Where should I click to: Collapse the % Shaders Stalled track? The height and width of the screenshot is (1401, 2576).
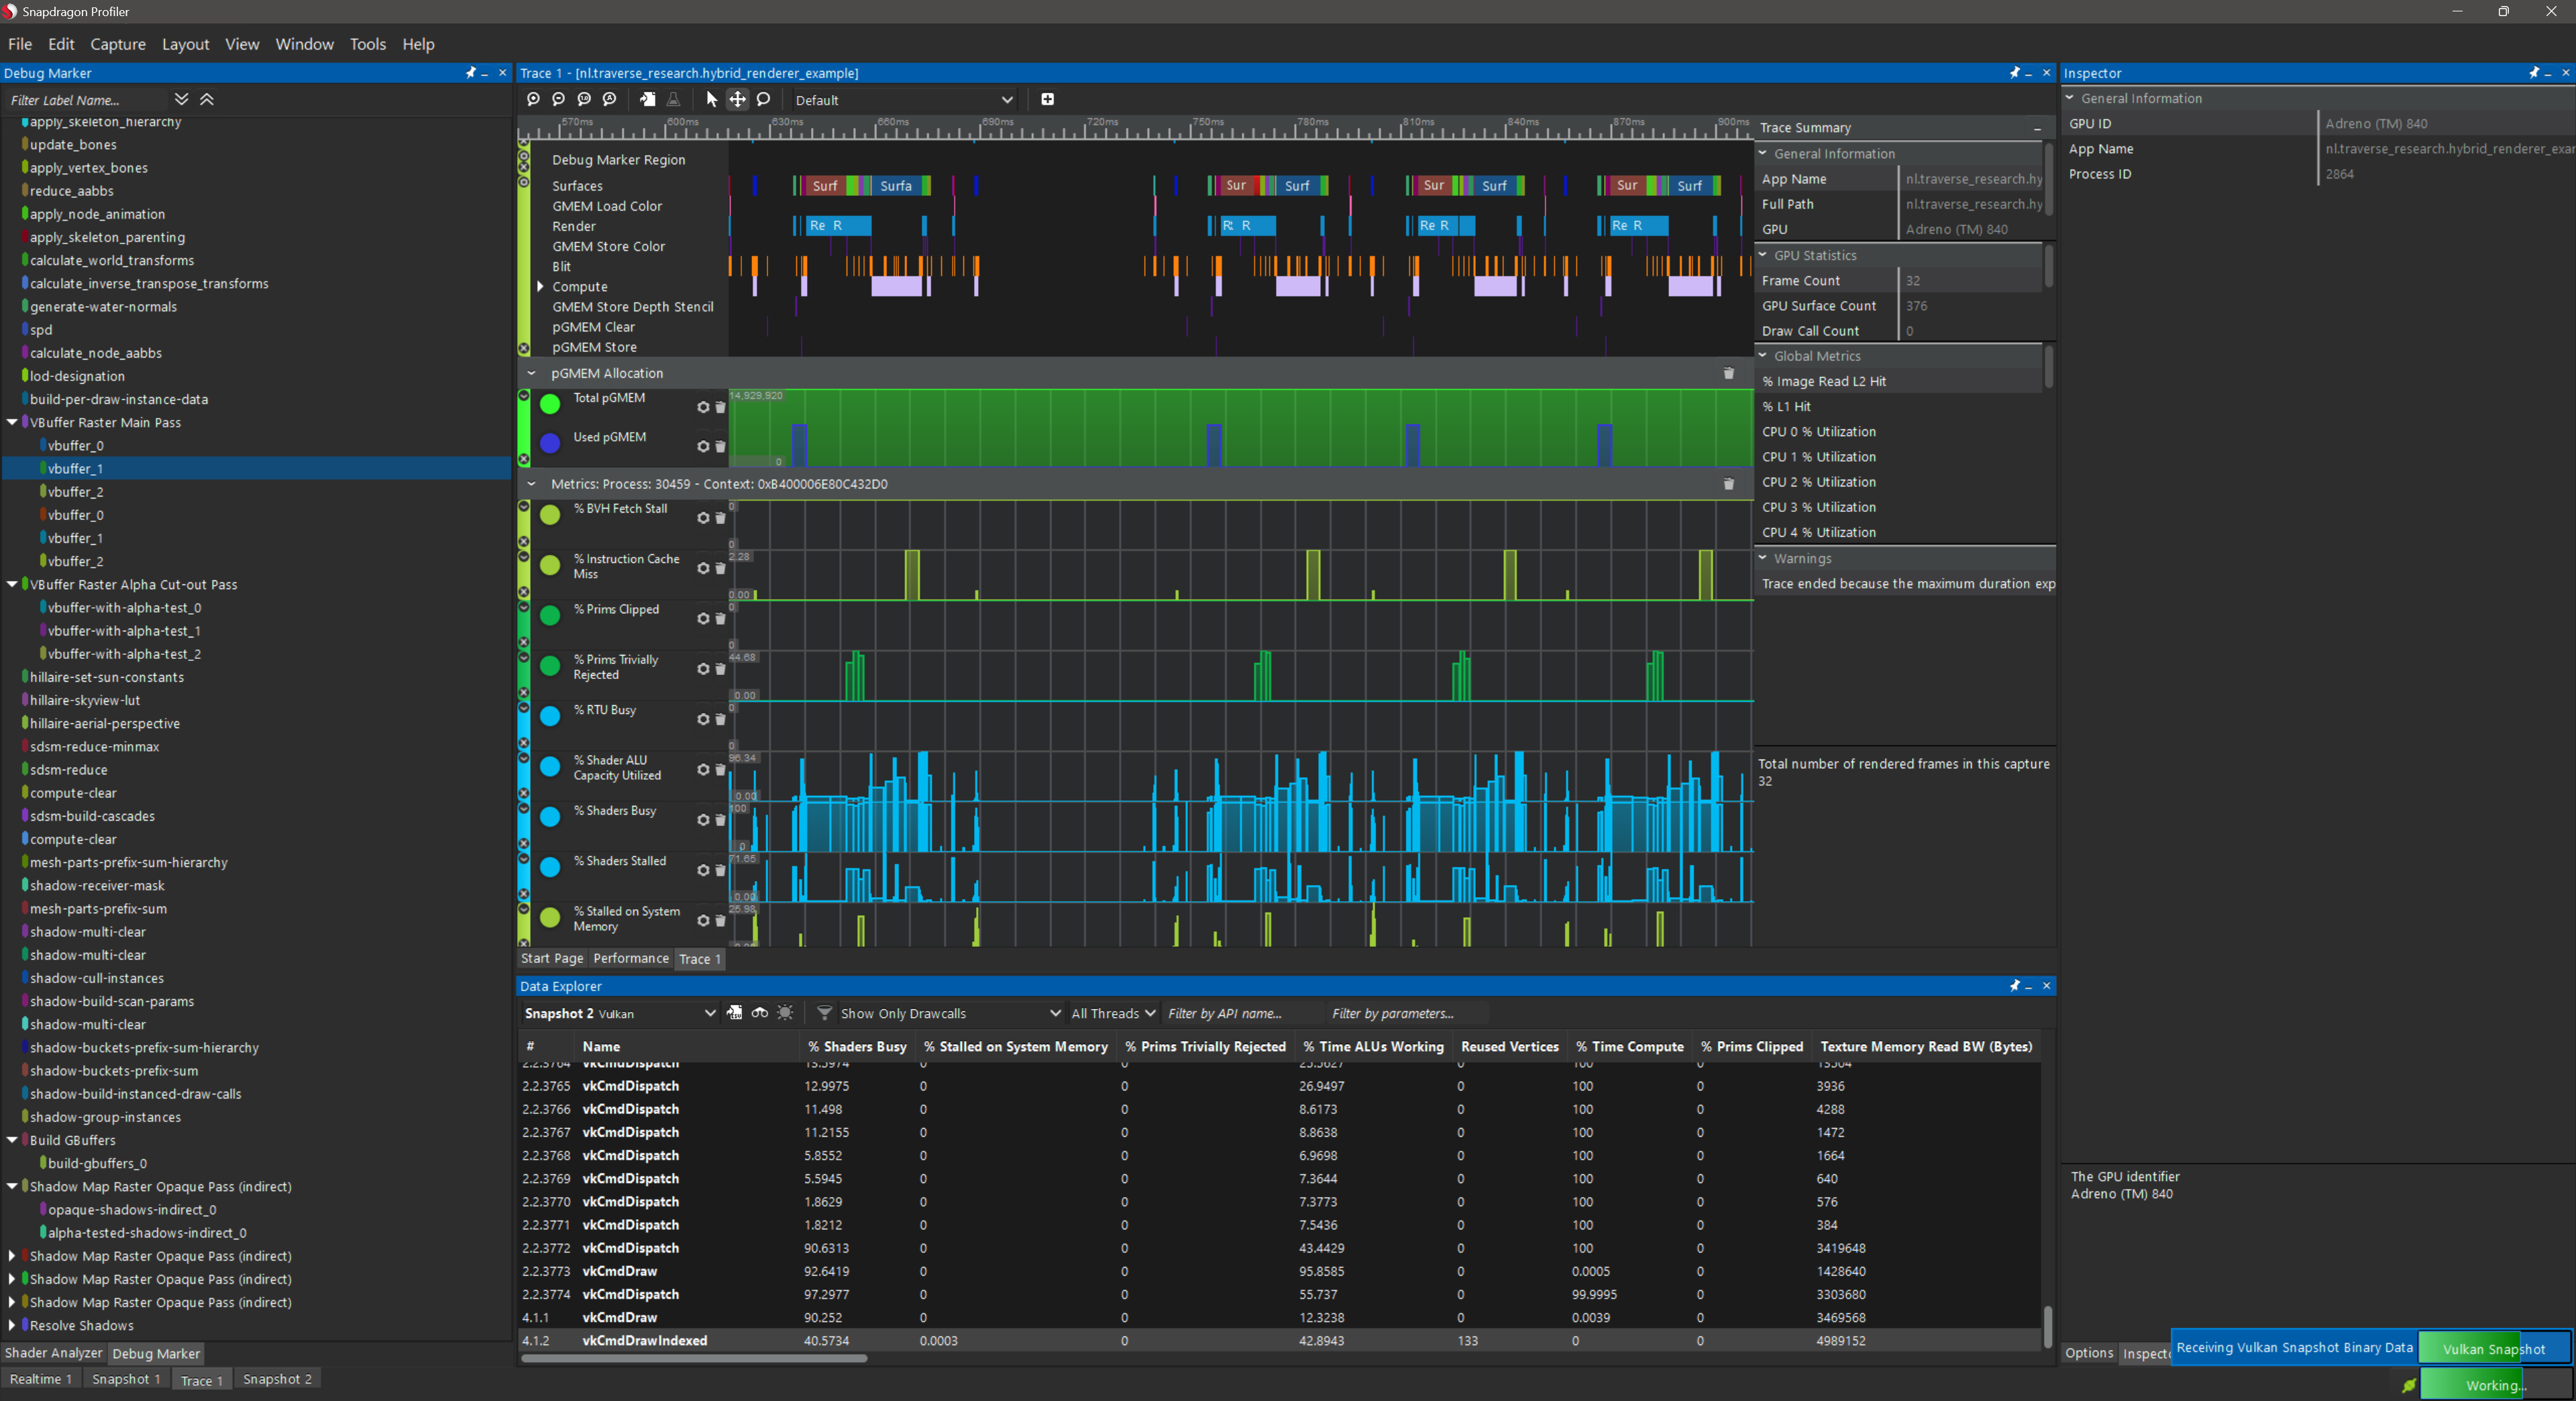click(523, 859)
